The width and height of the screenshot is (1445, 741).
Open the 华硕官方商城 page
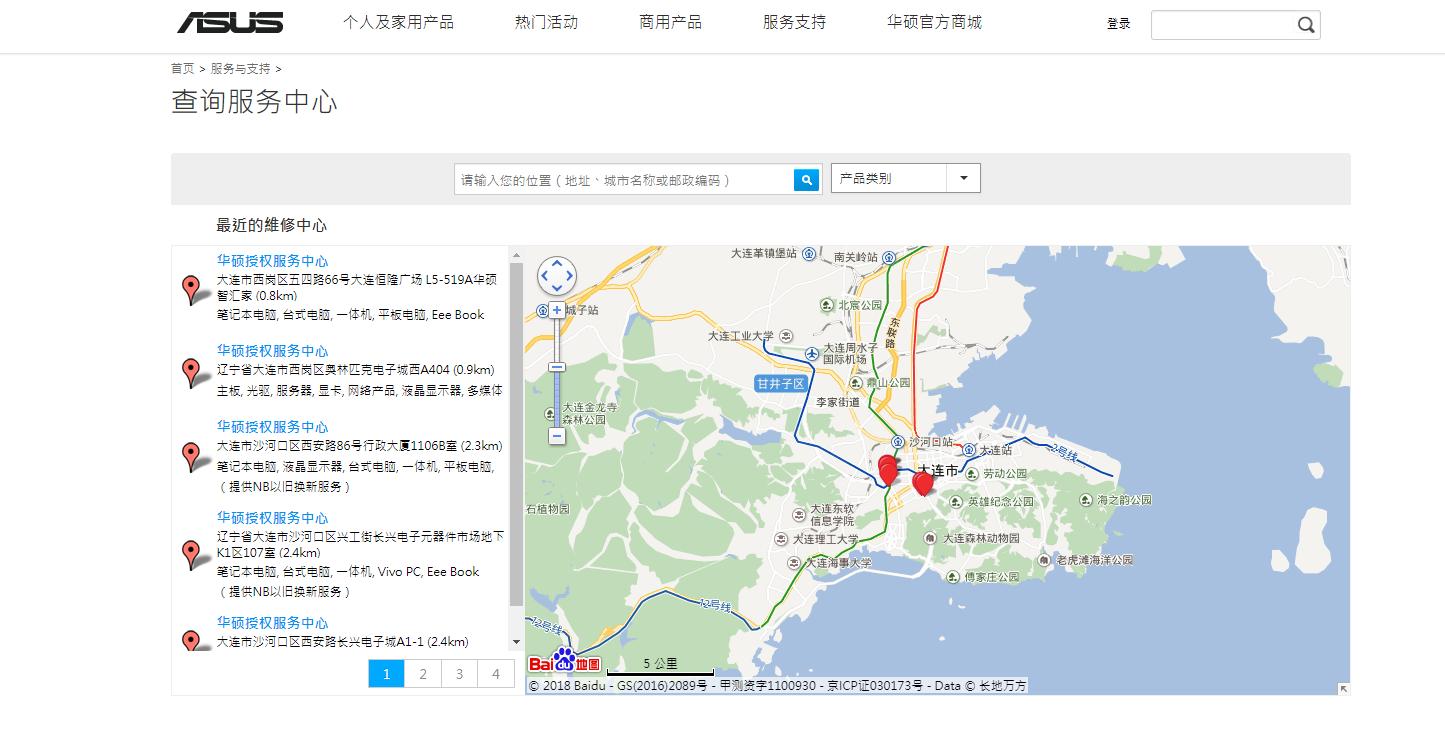pyautogui.click(x=931, y=22)
